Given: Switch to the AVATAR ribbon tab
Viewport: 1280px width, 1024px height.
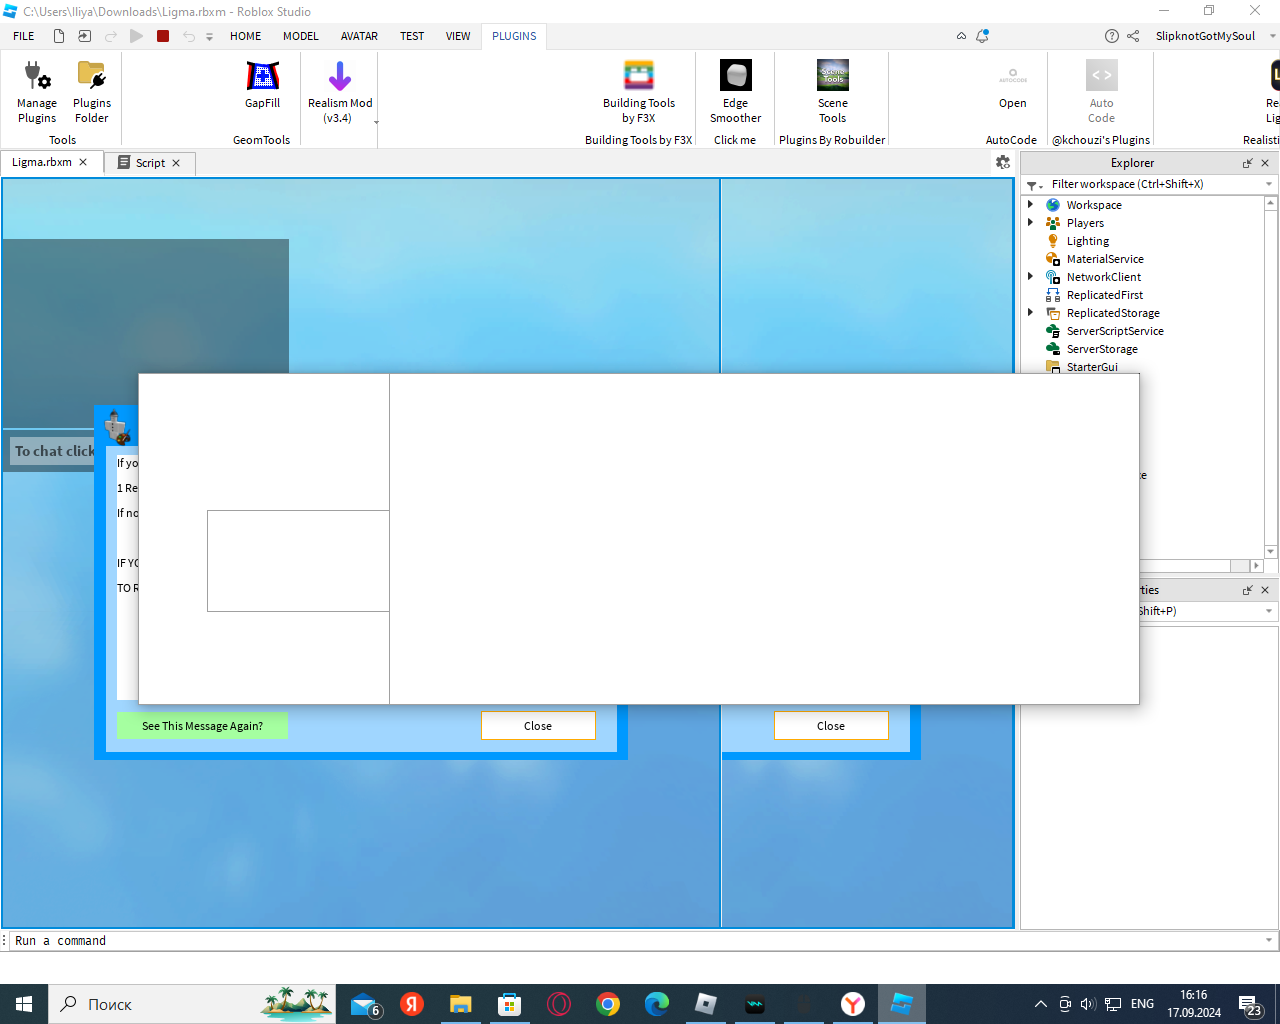Looking at the screenshot, I should [x=359, y=36].
